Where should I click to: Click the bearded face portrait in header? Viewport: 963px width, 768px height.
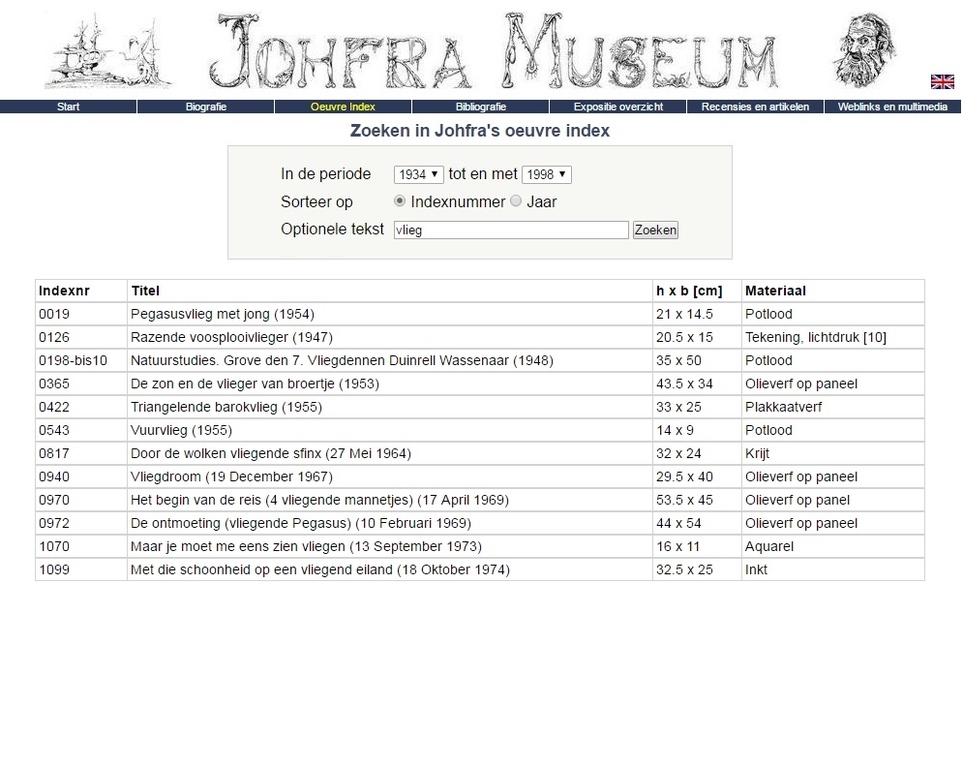(x=865, y=50)
